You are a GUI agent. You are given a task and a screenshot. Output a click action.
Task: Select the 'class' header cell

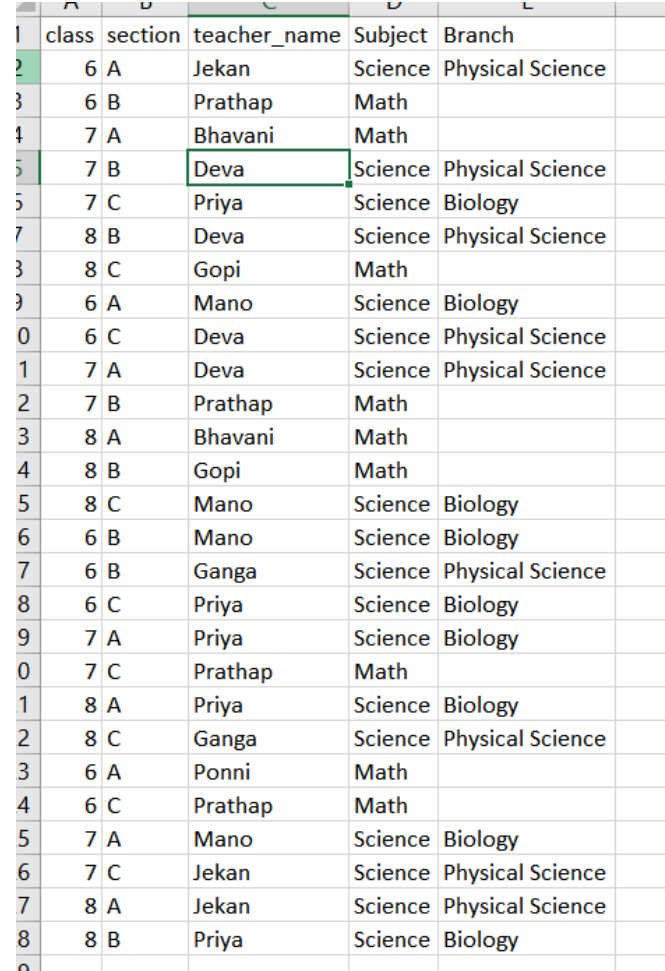click(x=70, y=35)
